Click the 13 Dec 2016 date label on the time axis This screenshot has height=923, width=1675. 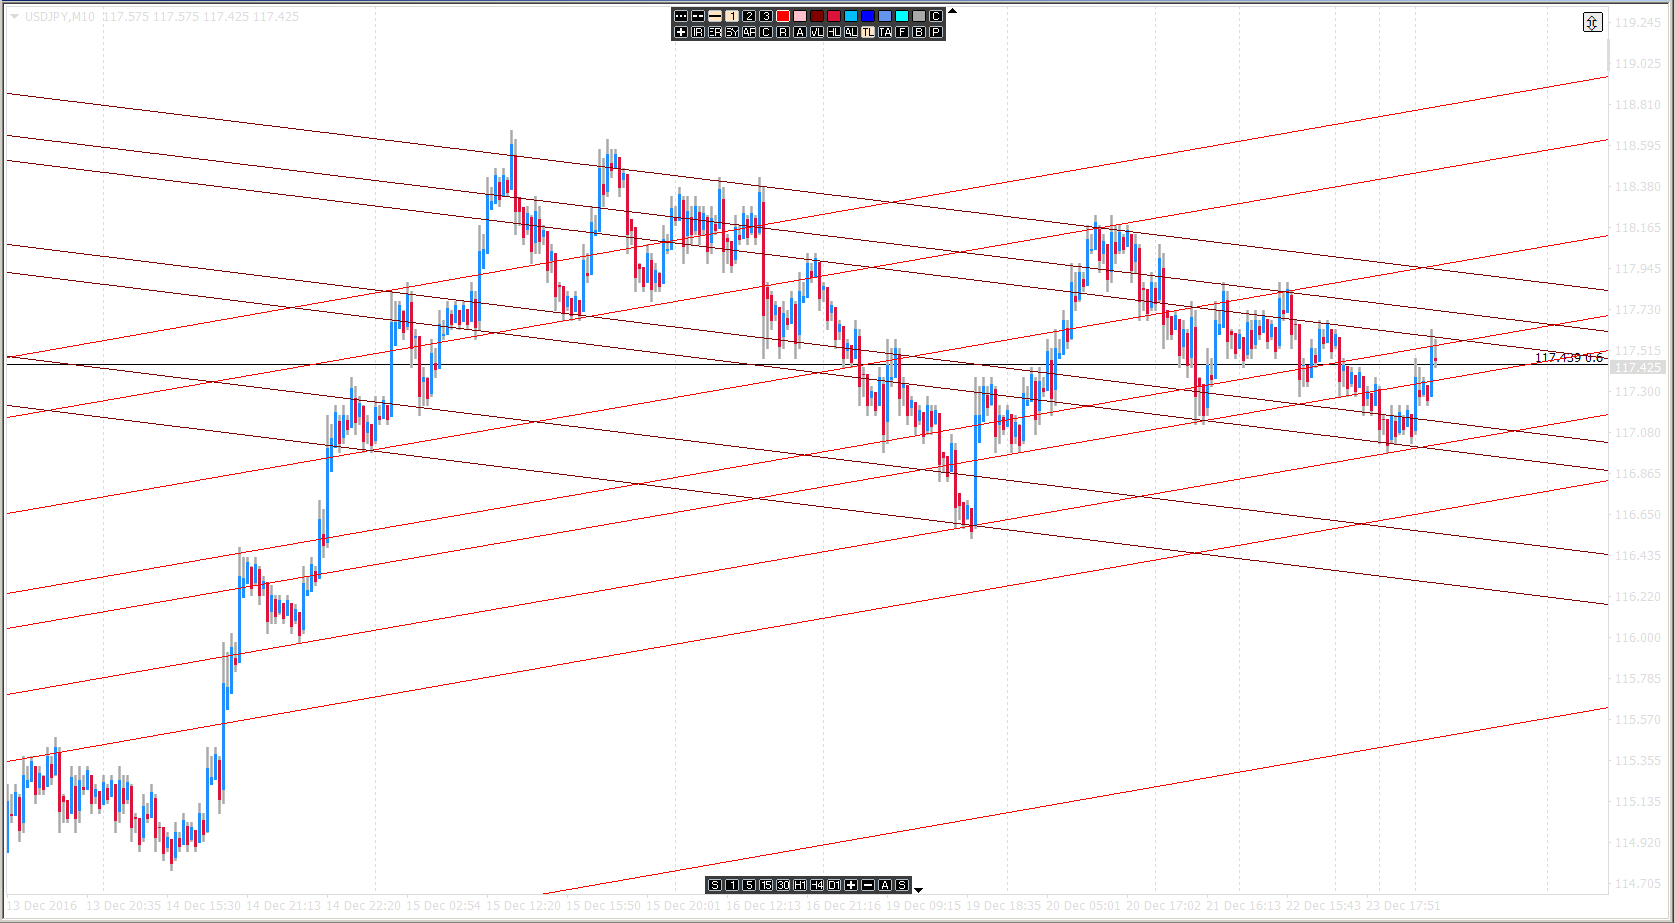coord(42,906)
